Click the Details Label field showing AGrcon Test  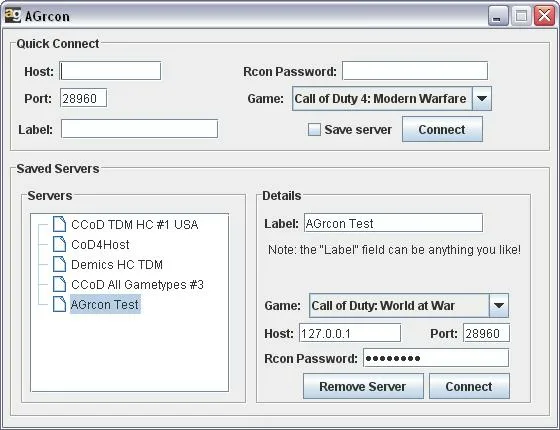pos(393,223)
